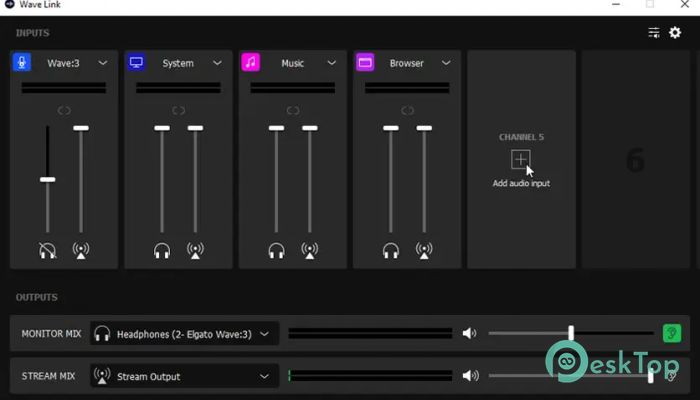Mute Music channel in stream mix
The height and width of the screenshot is (400, 700).
(x=310, y=250)
